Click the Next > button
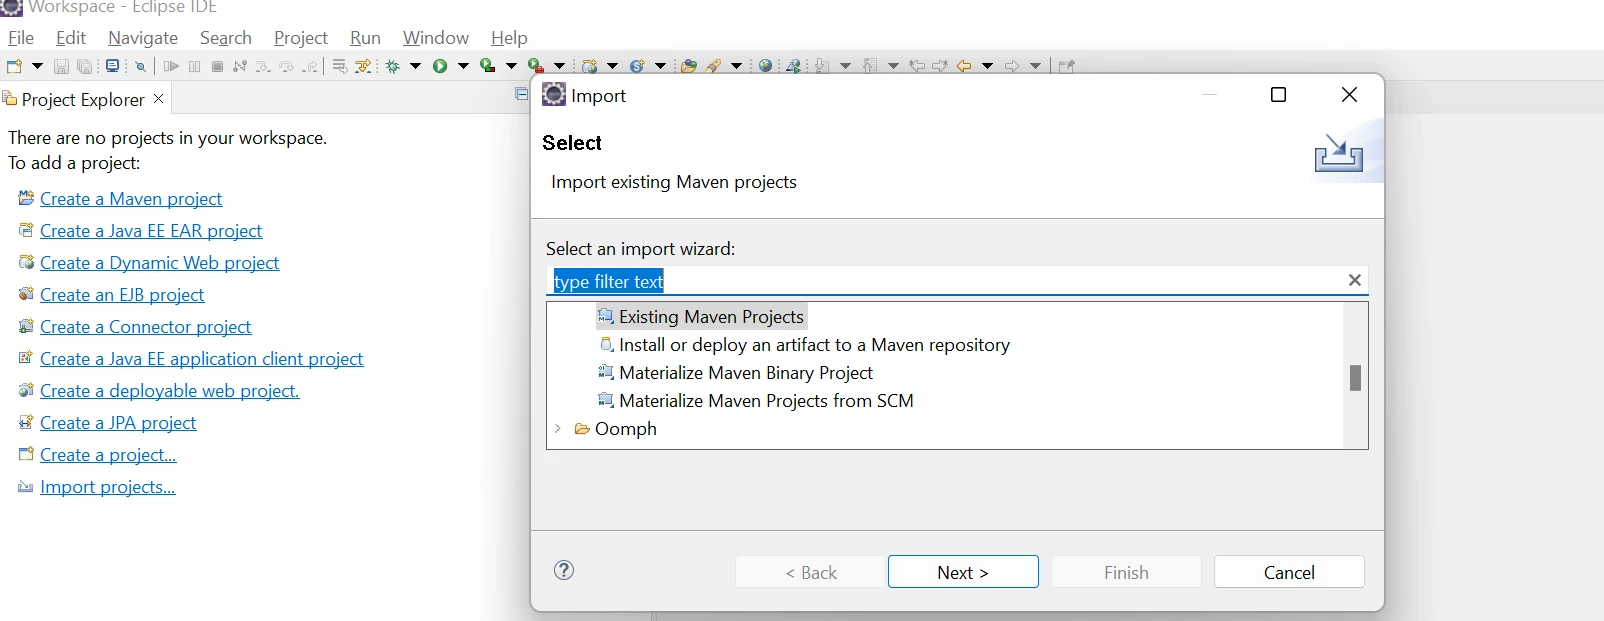Image resolution: width=1604 pixels, height=621 pixels. point(963,572)
